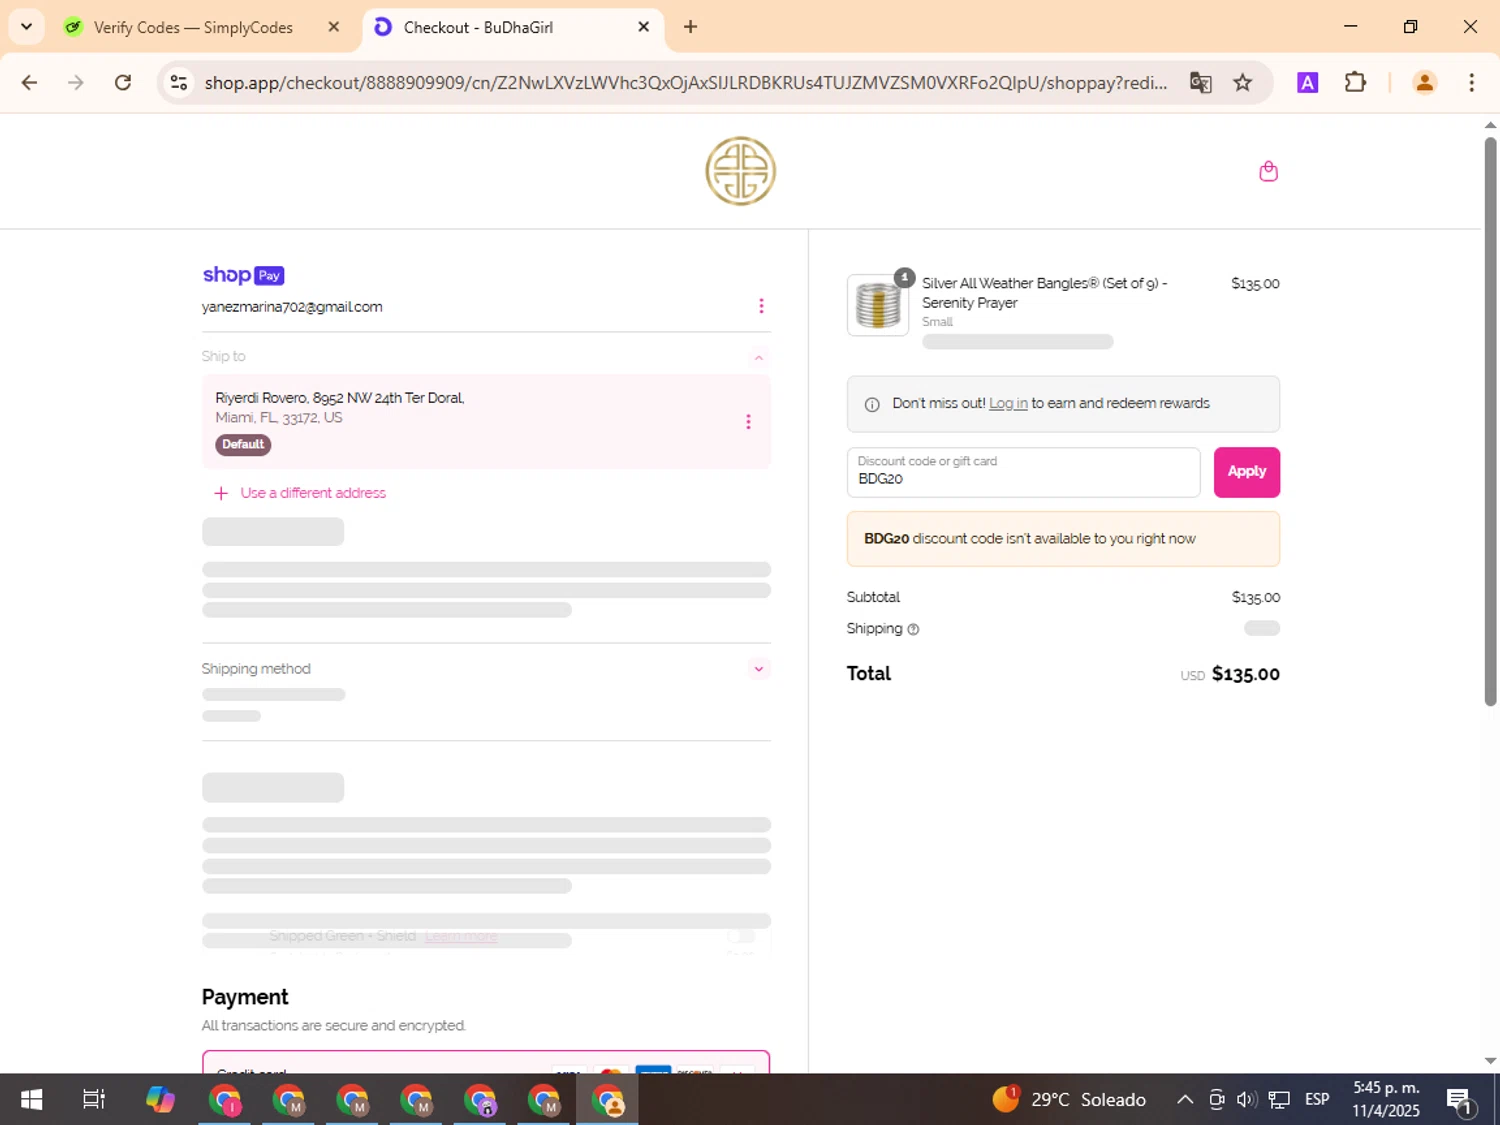Open the Chrome profile avatar
This screenshot has width=1500, height=1125.
point(1424,82)
